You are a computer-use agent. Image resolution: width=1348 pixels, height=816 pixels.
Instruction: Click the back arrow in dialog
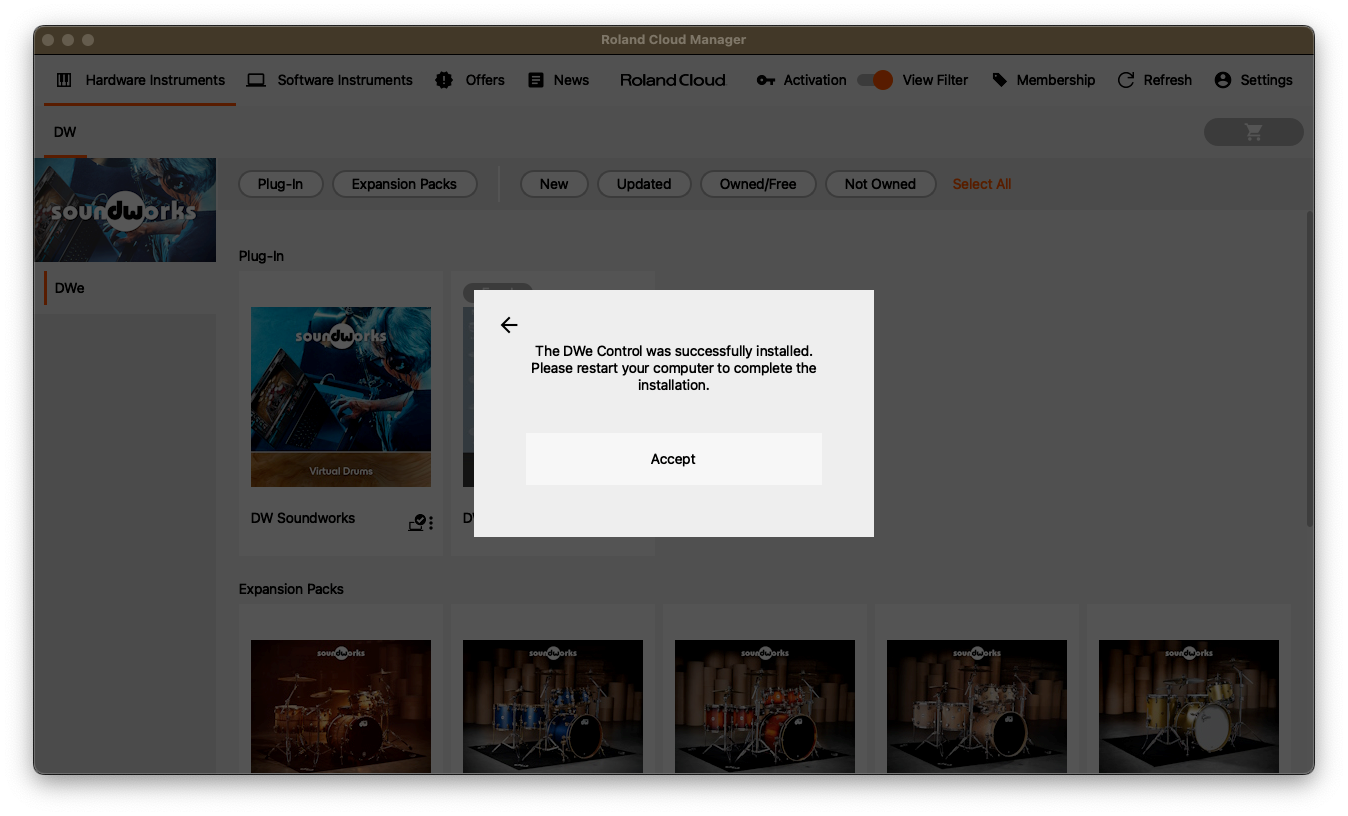[509, 325]
